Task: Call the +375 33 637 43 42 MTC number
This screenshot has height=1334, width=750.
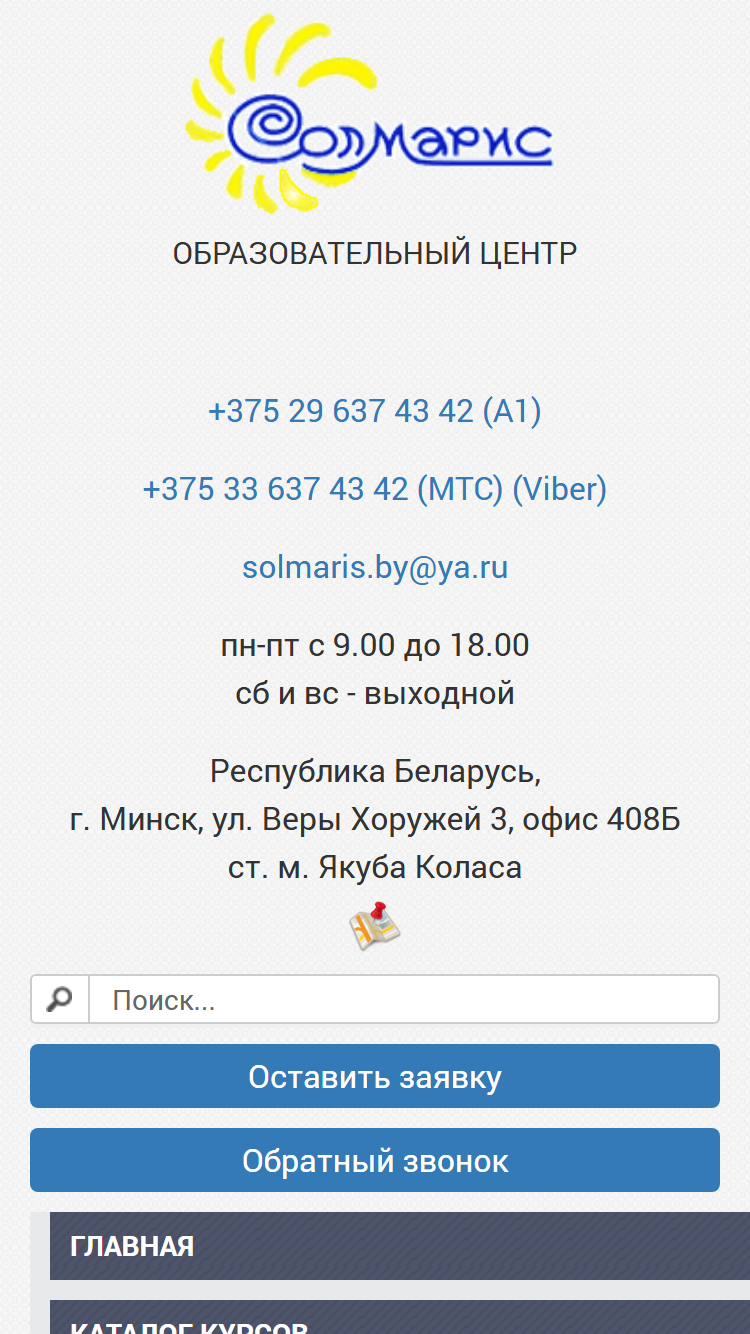Action: pos(323,489)
